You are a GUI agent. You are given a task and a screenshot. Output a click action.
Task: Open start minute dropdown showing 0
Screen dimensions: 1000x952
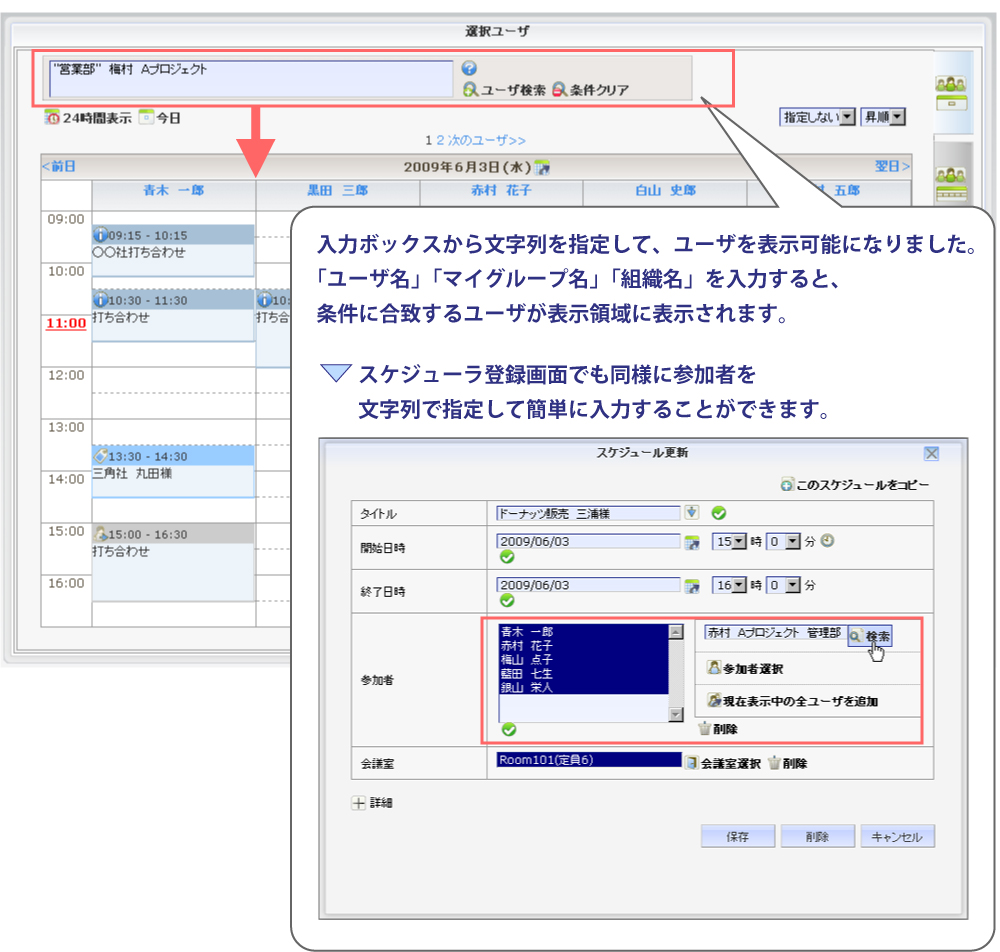pyautogui.click(x=783, y=541)
